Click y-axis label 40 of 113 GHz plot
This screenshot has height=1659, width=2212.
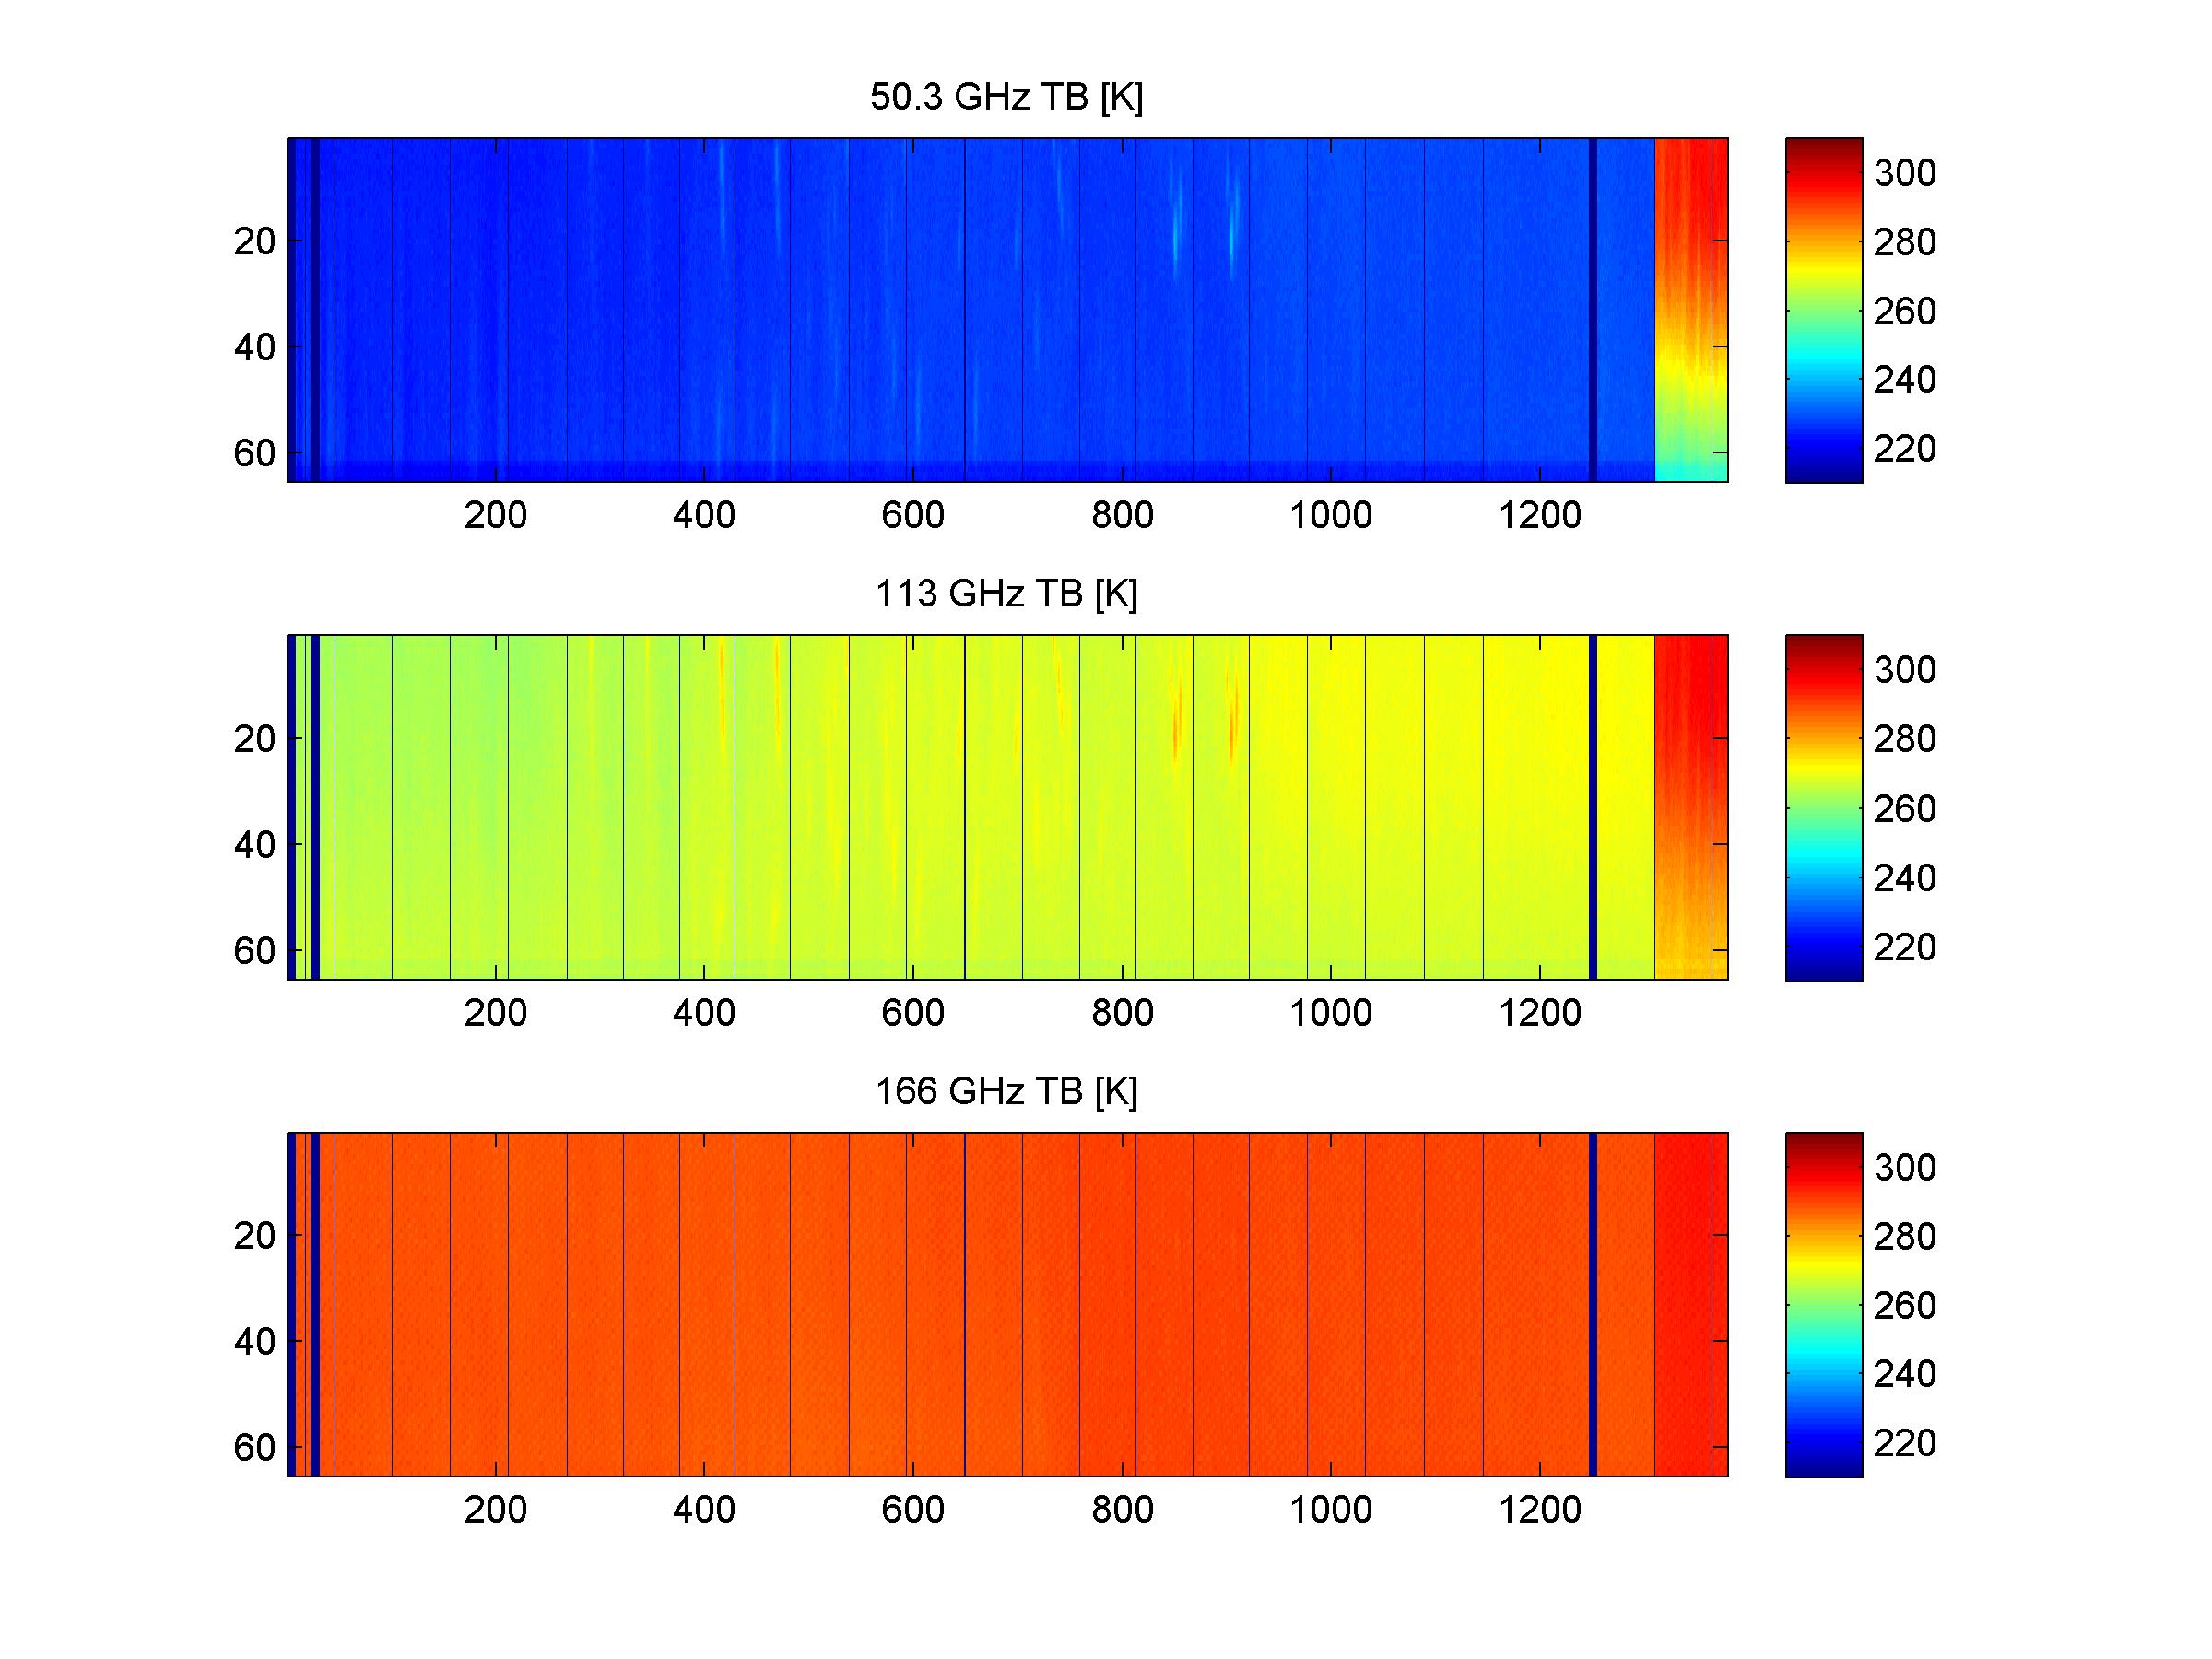254,845
